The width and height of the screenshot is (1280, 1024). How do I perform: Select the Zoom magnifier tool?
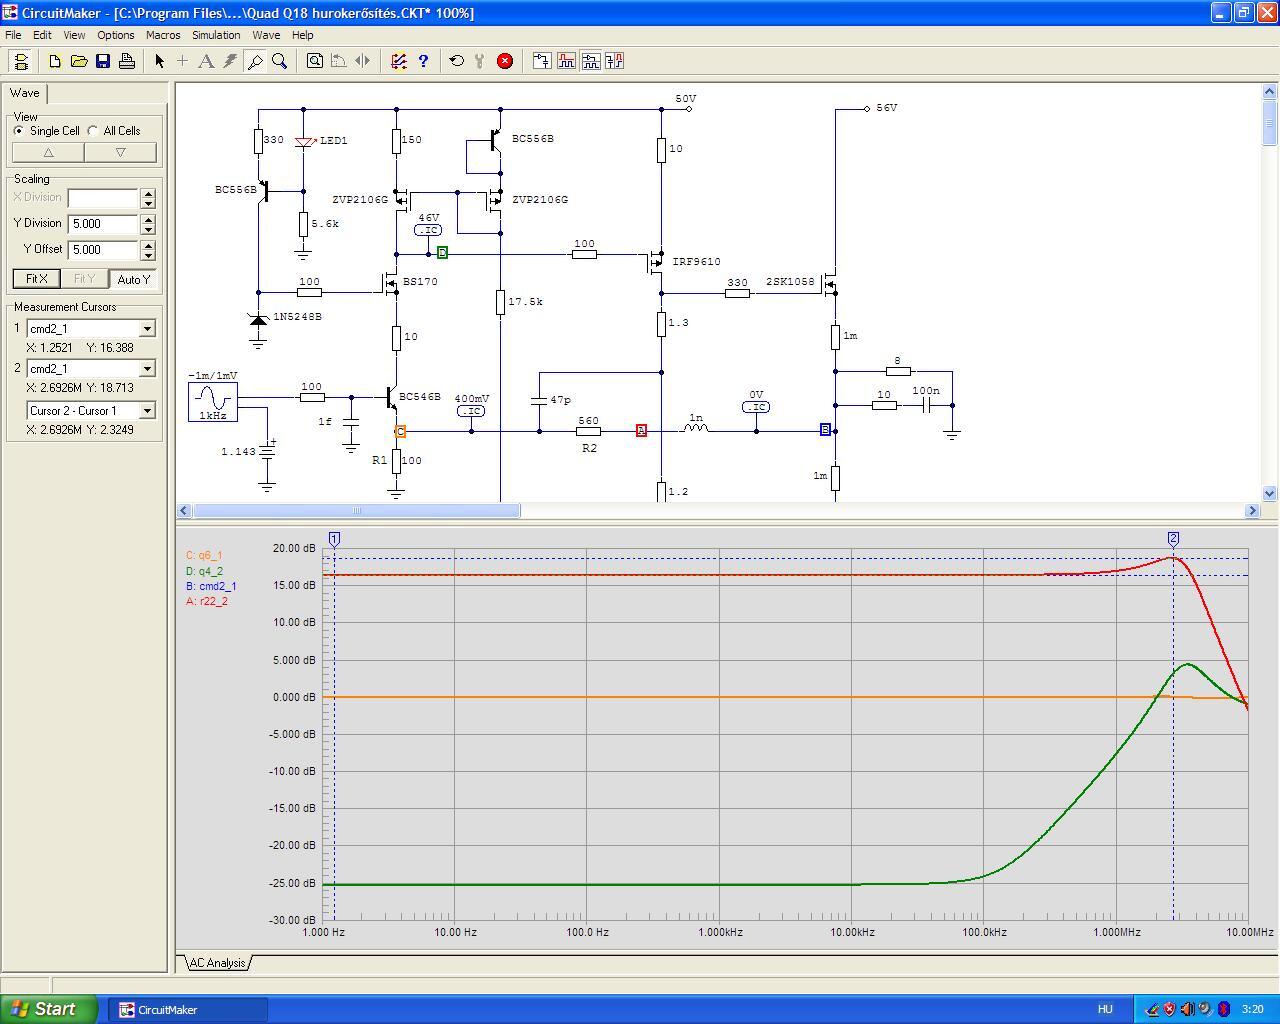(x=280, y=61)
